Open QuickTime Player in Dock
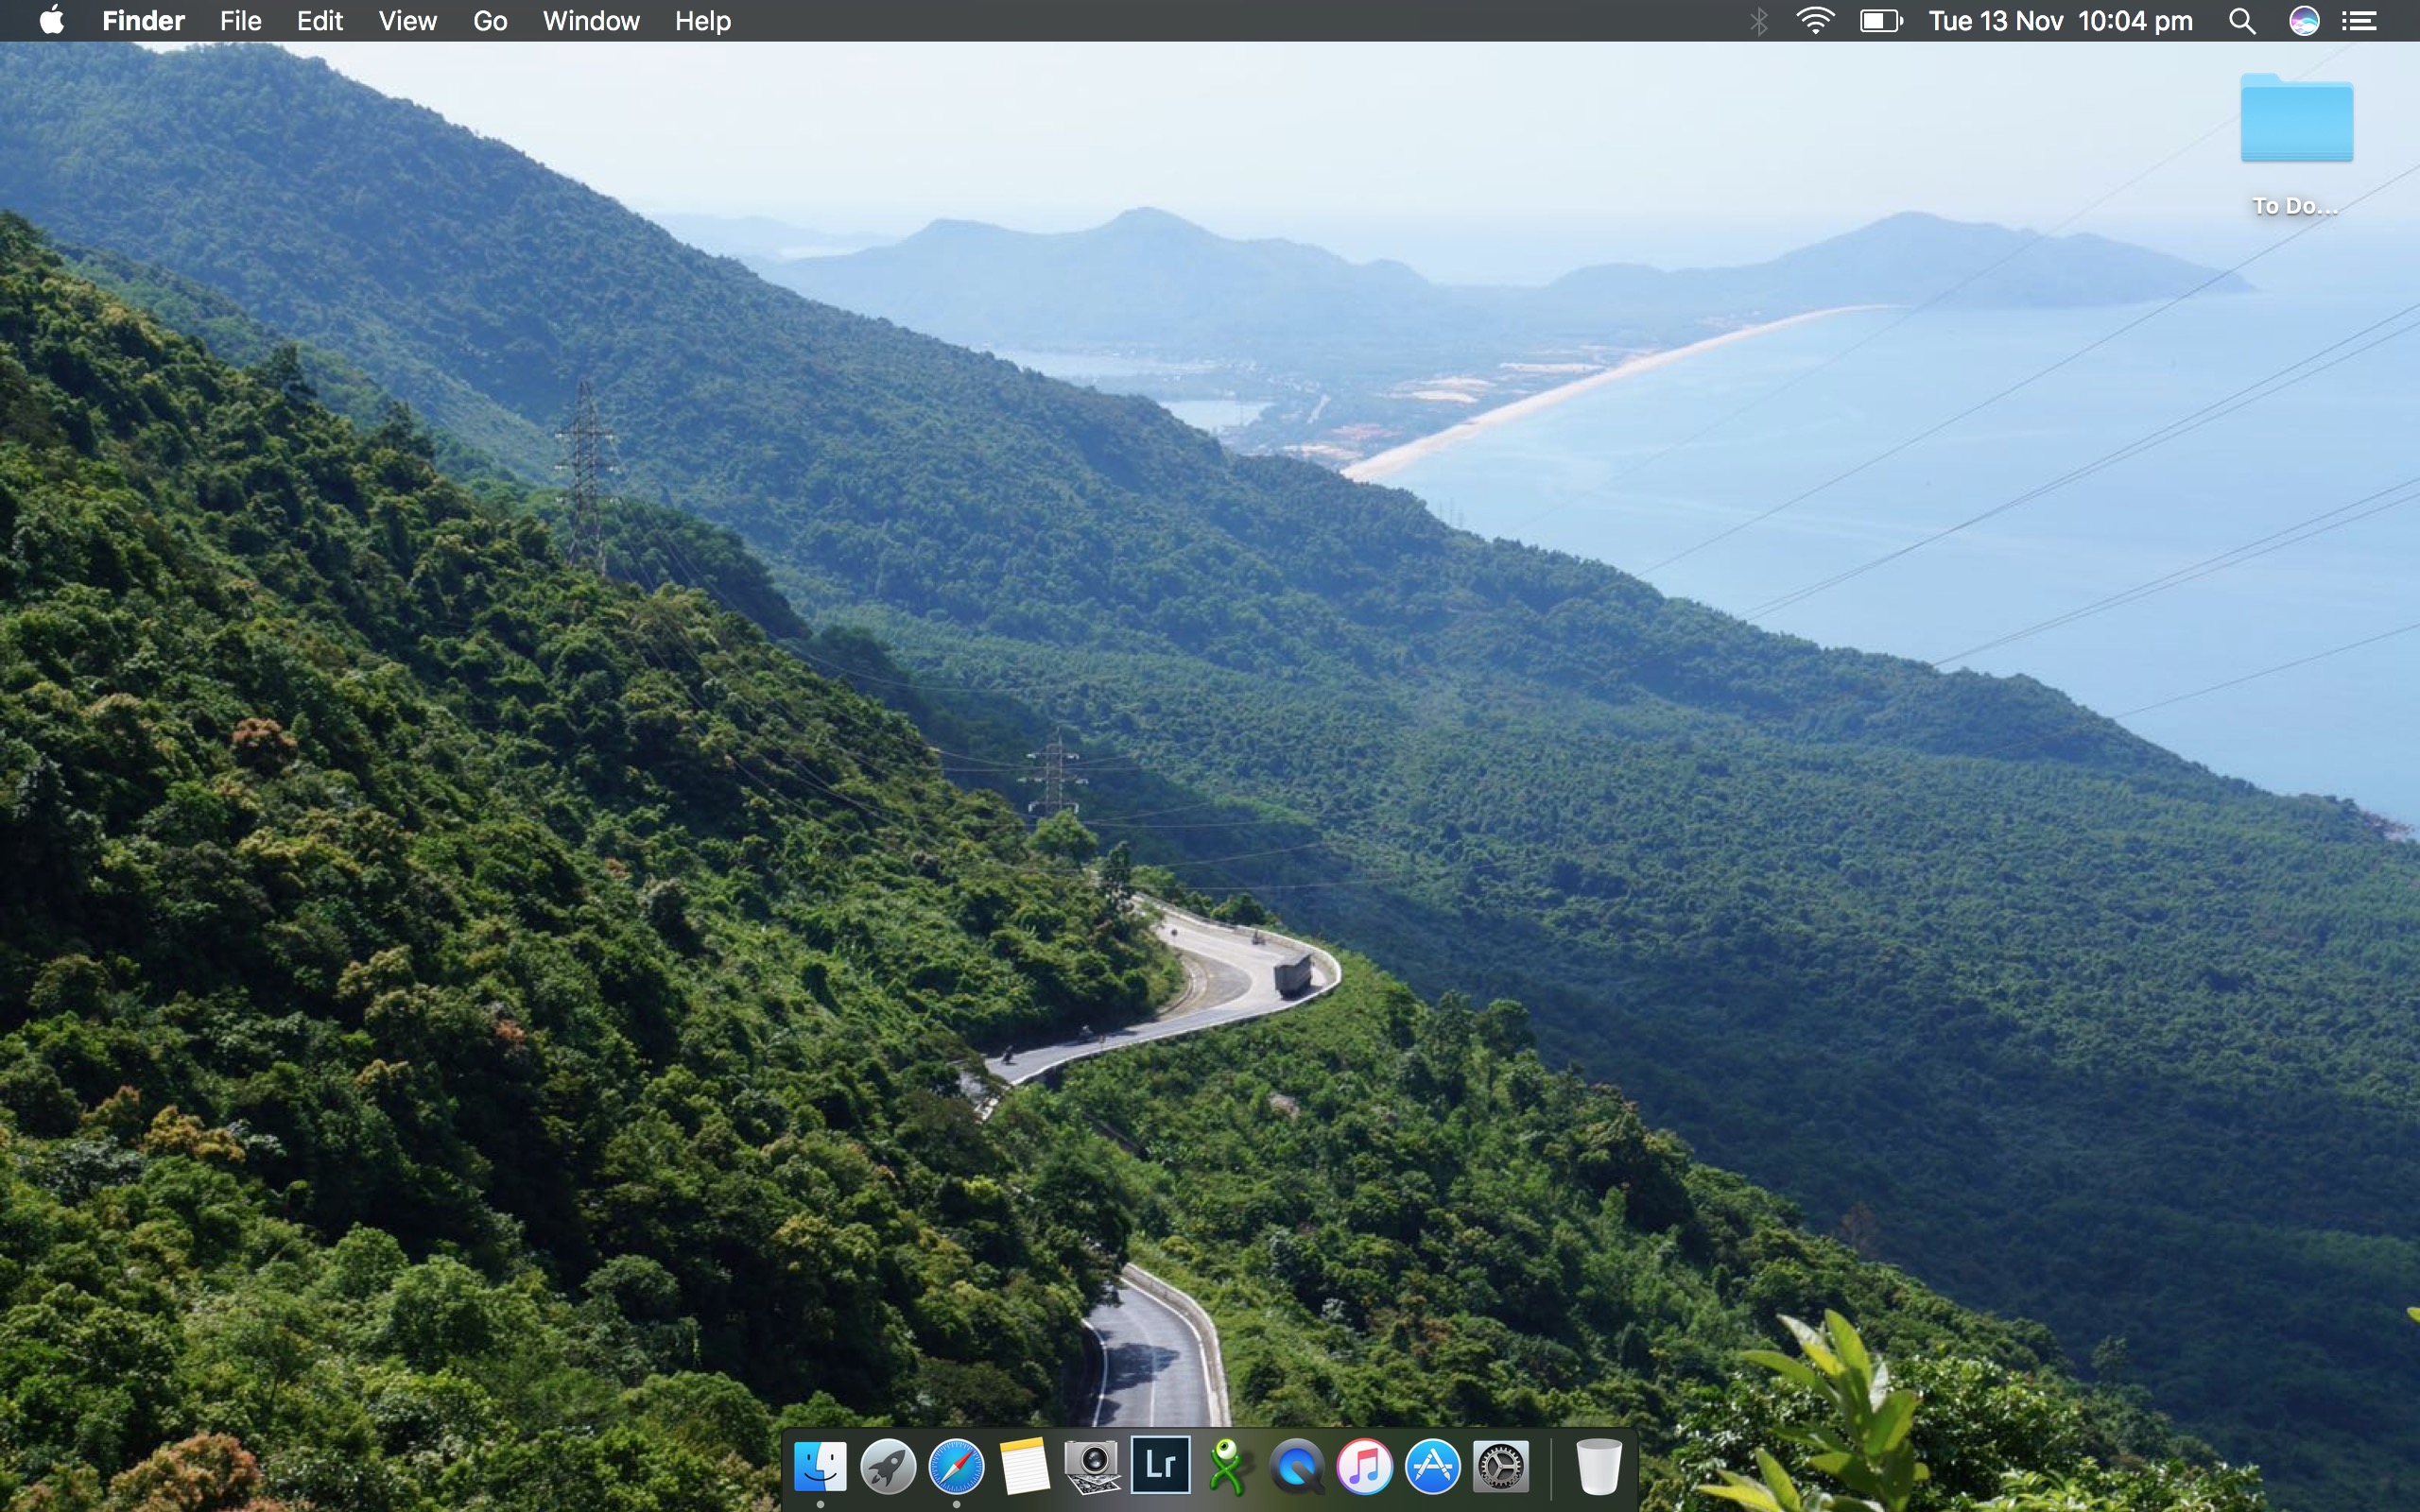Screen dimensions: 2420x1512 click(1296, 1467)
